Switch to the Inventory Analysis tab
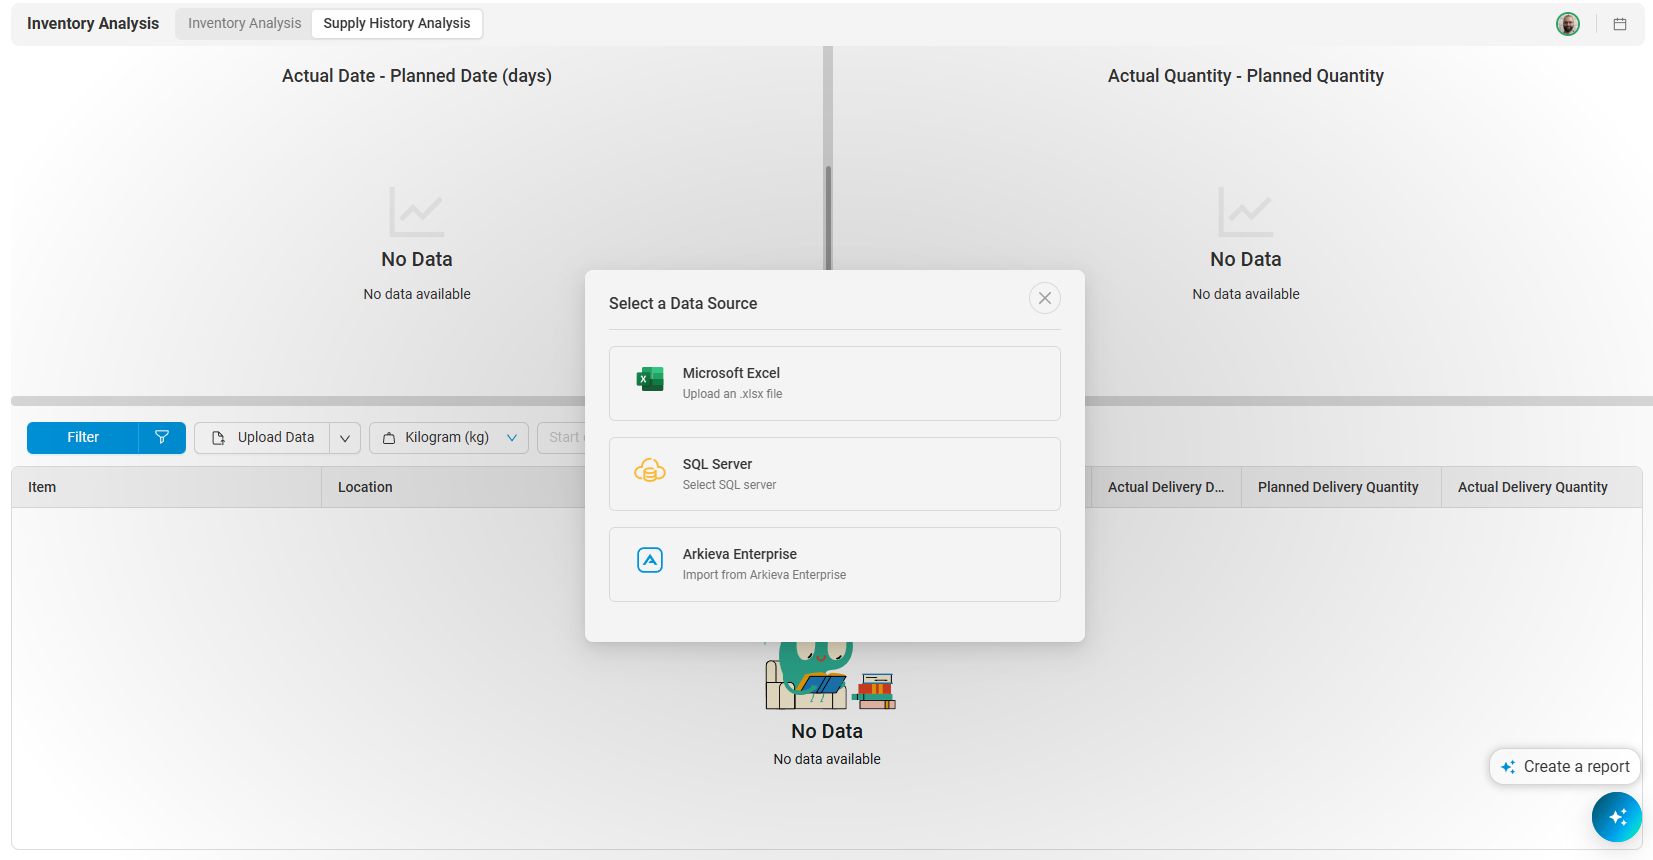The height and width of the screenshot is (860, 1653). (x=244, y=23)
